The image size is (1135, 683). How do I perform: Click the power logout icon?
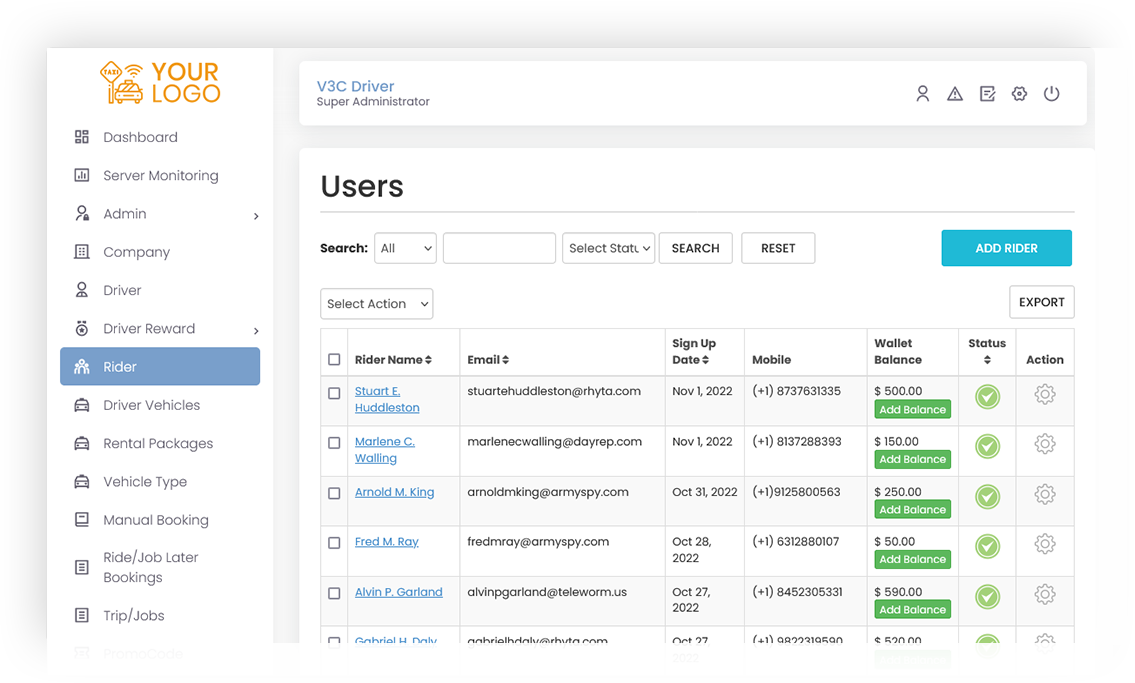(x=1051, y=94)
